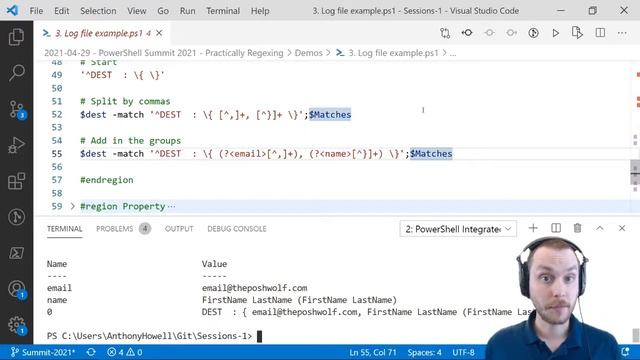The height and width of the screenshot is (360, 640).
Task: Split the terminal panel
Action: point(556,228)
